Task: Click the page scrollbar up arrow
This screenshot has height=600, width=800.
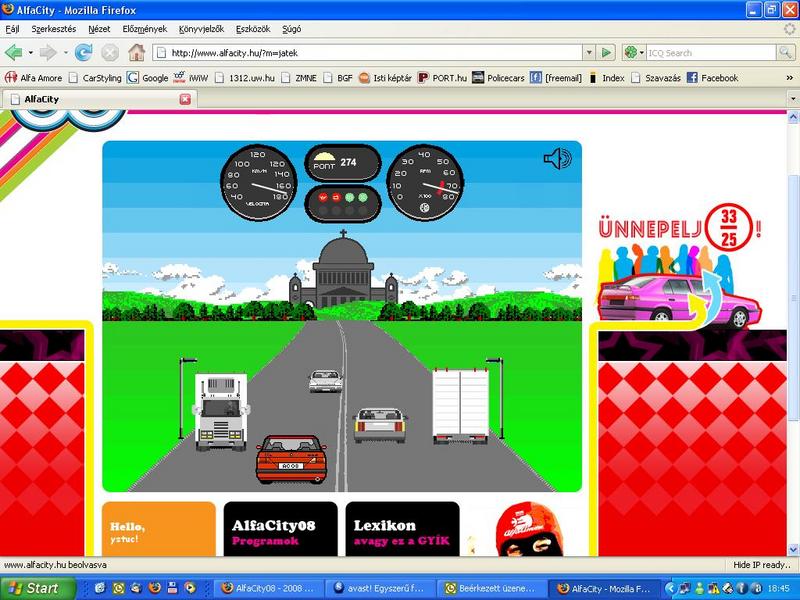Action: click(793, 117)
